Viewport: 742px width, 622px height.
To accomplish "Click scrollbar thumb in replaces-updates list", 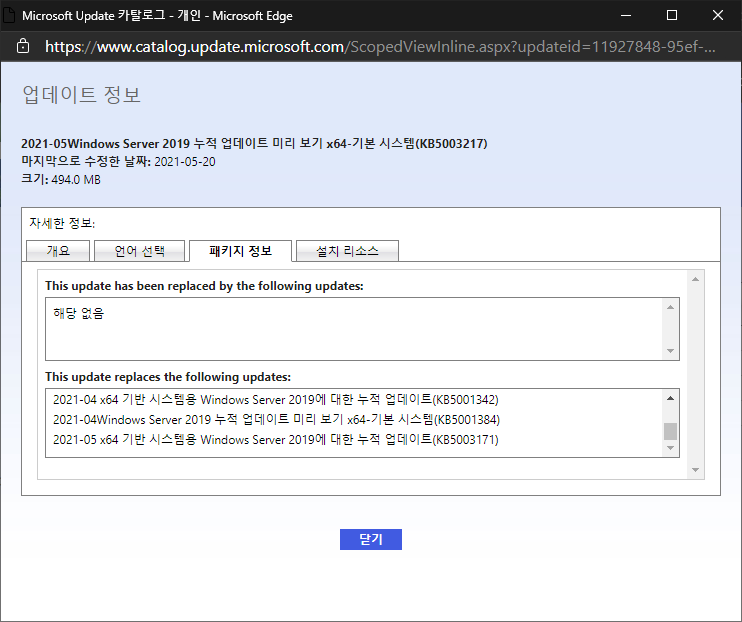I will pos(670,431).
